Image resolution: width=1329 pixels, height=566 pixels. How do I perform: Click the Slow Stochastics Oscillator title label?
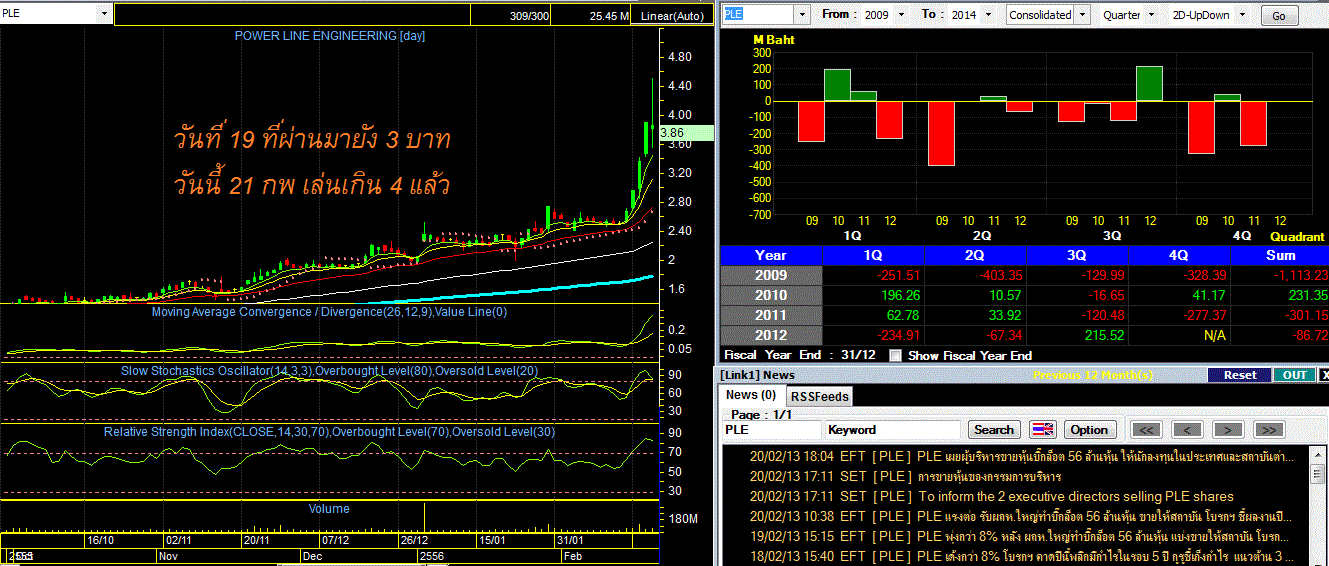330,371
